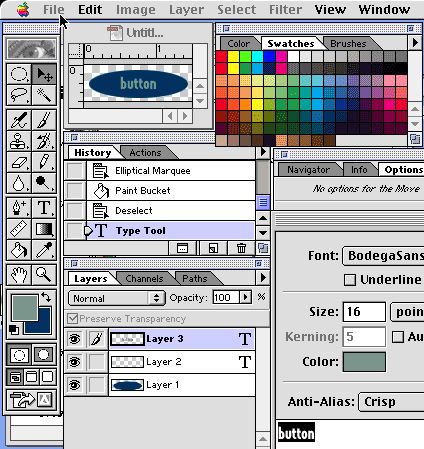Hide Layer 2 with its eye icon
The width and height of the screenshot is (424, 449).
(75, 362)
